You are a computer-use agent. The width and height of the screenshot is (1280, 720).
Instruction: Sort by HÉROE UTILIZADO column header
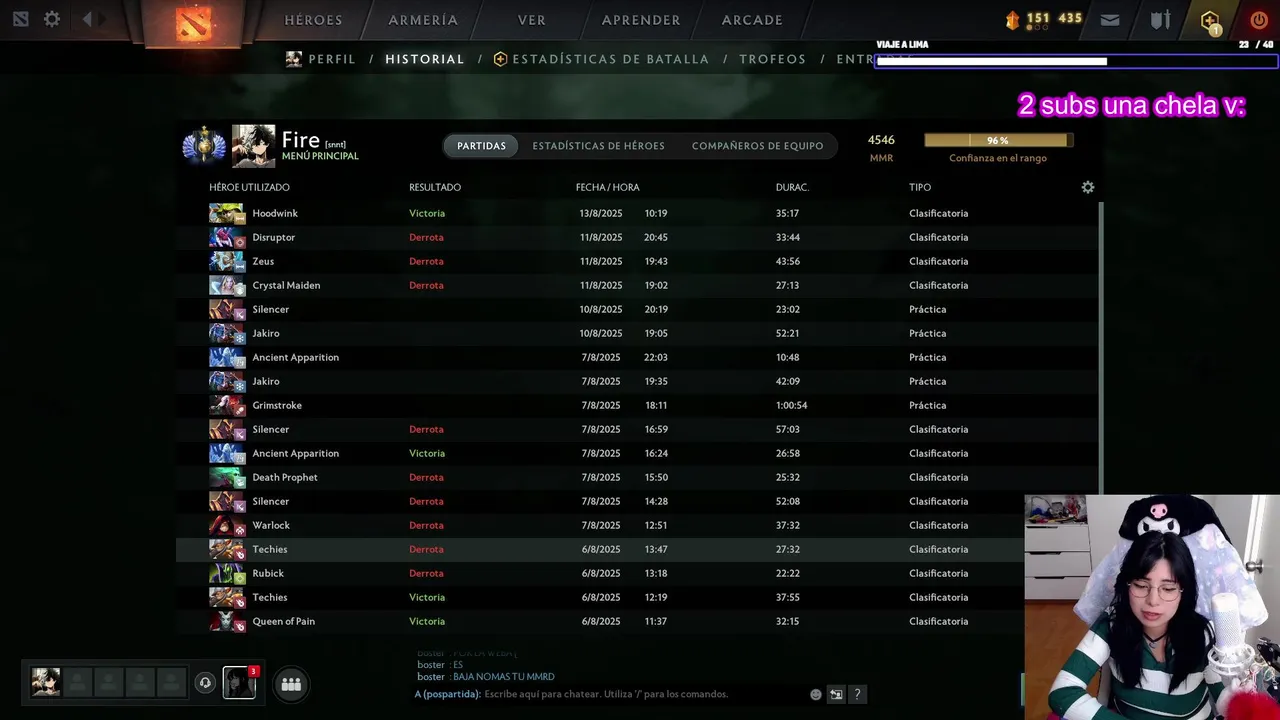(249, 187)
